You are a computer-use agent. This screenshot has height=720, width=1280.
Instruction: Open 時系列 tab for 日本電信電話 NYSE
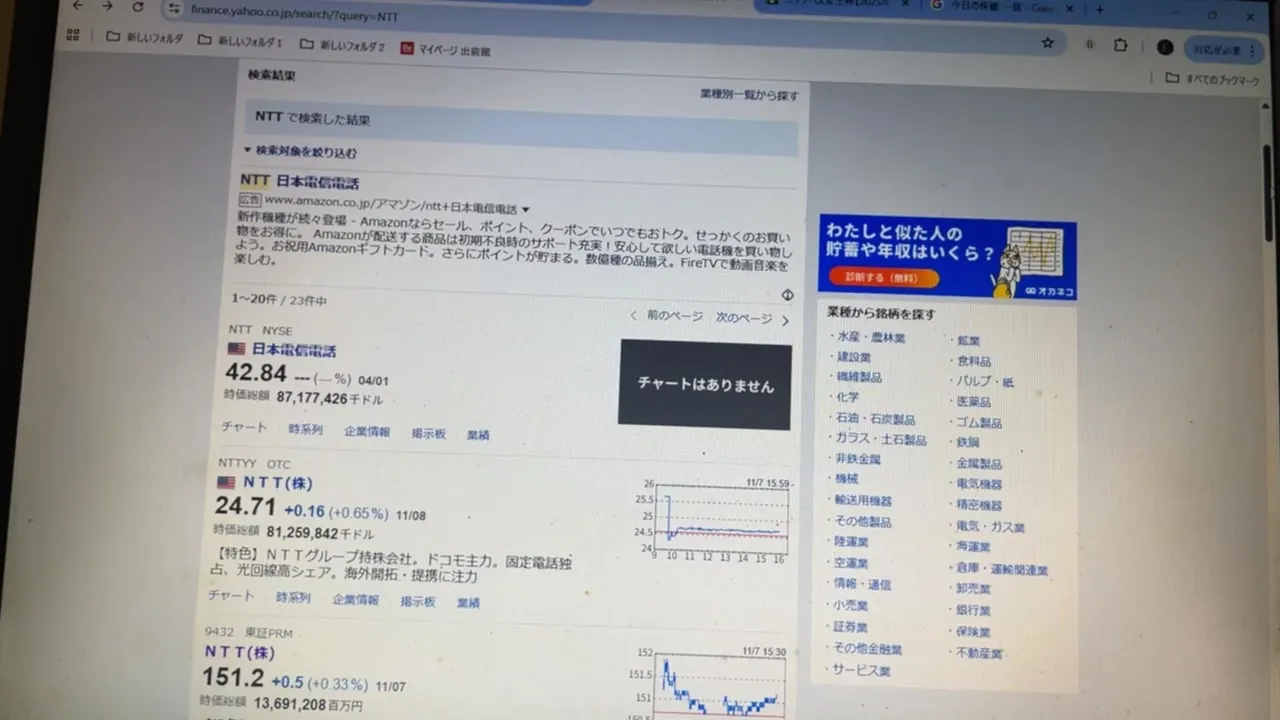tap(306, 430)
